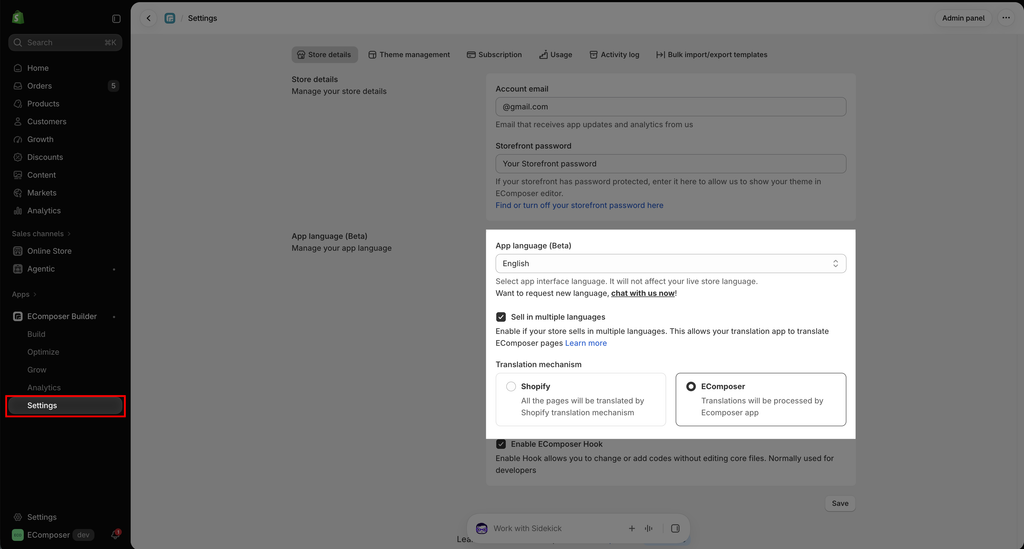The width and height of the screenshot is (1024, 549).
Task: Open the App language dropdown
Action: click(671, 264)
